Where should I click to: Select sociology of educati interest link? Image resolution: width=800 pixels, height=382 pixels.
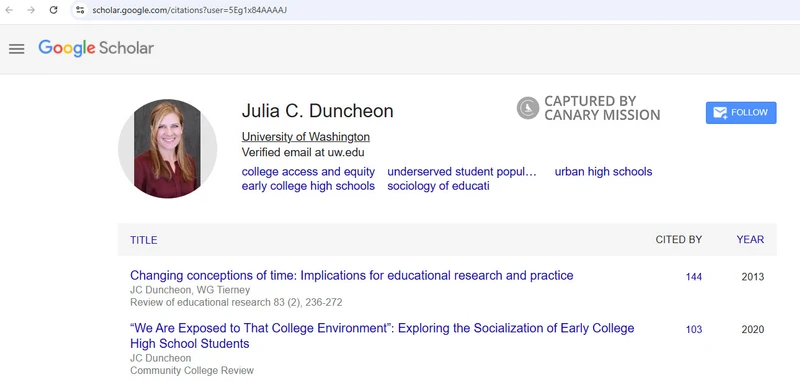click(438, 186)
